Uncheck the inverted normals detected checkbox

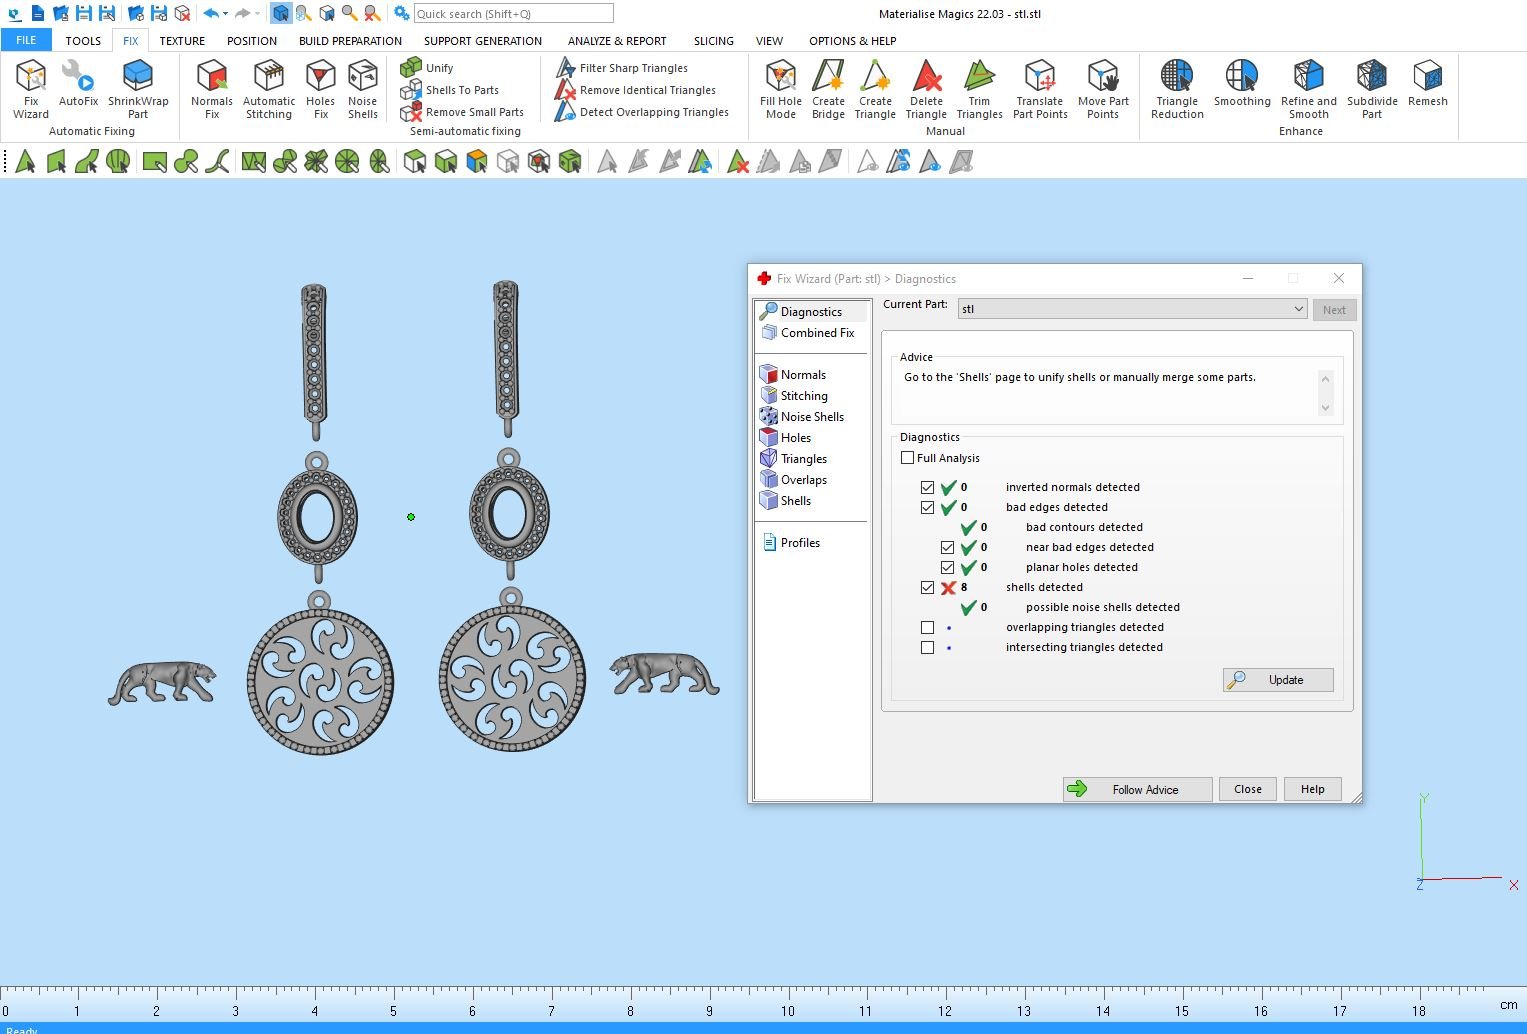click(x=927, y=488)
